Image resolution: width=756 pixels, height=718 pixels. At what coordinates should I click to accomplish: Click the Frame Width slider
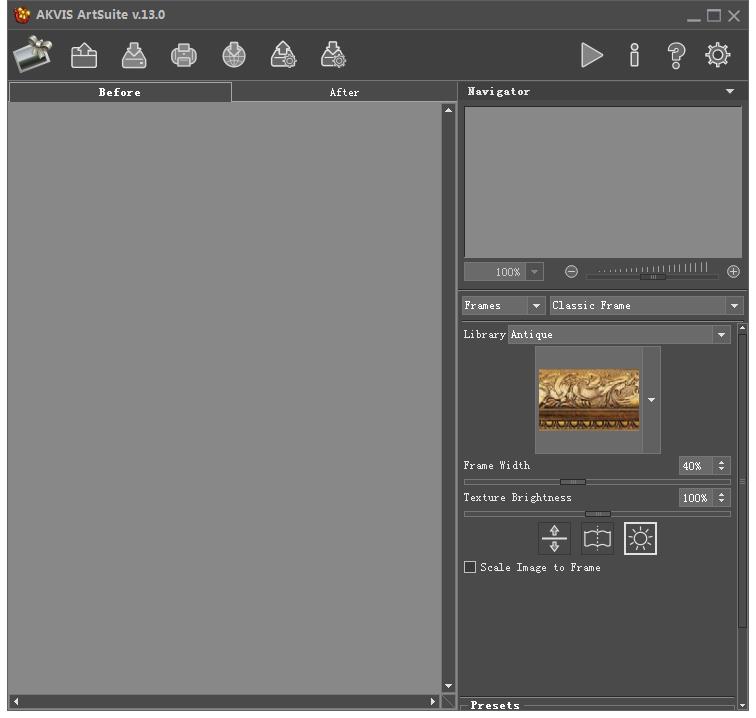coord(597,482)
